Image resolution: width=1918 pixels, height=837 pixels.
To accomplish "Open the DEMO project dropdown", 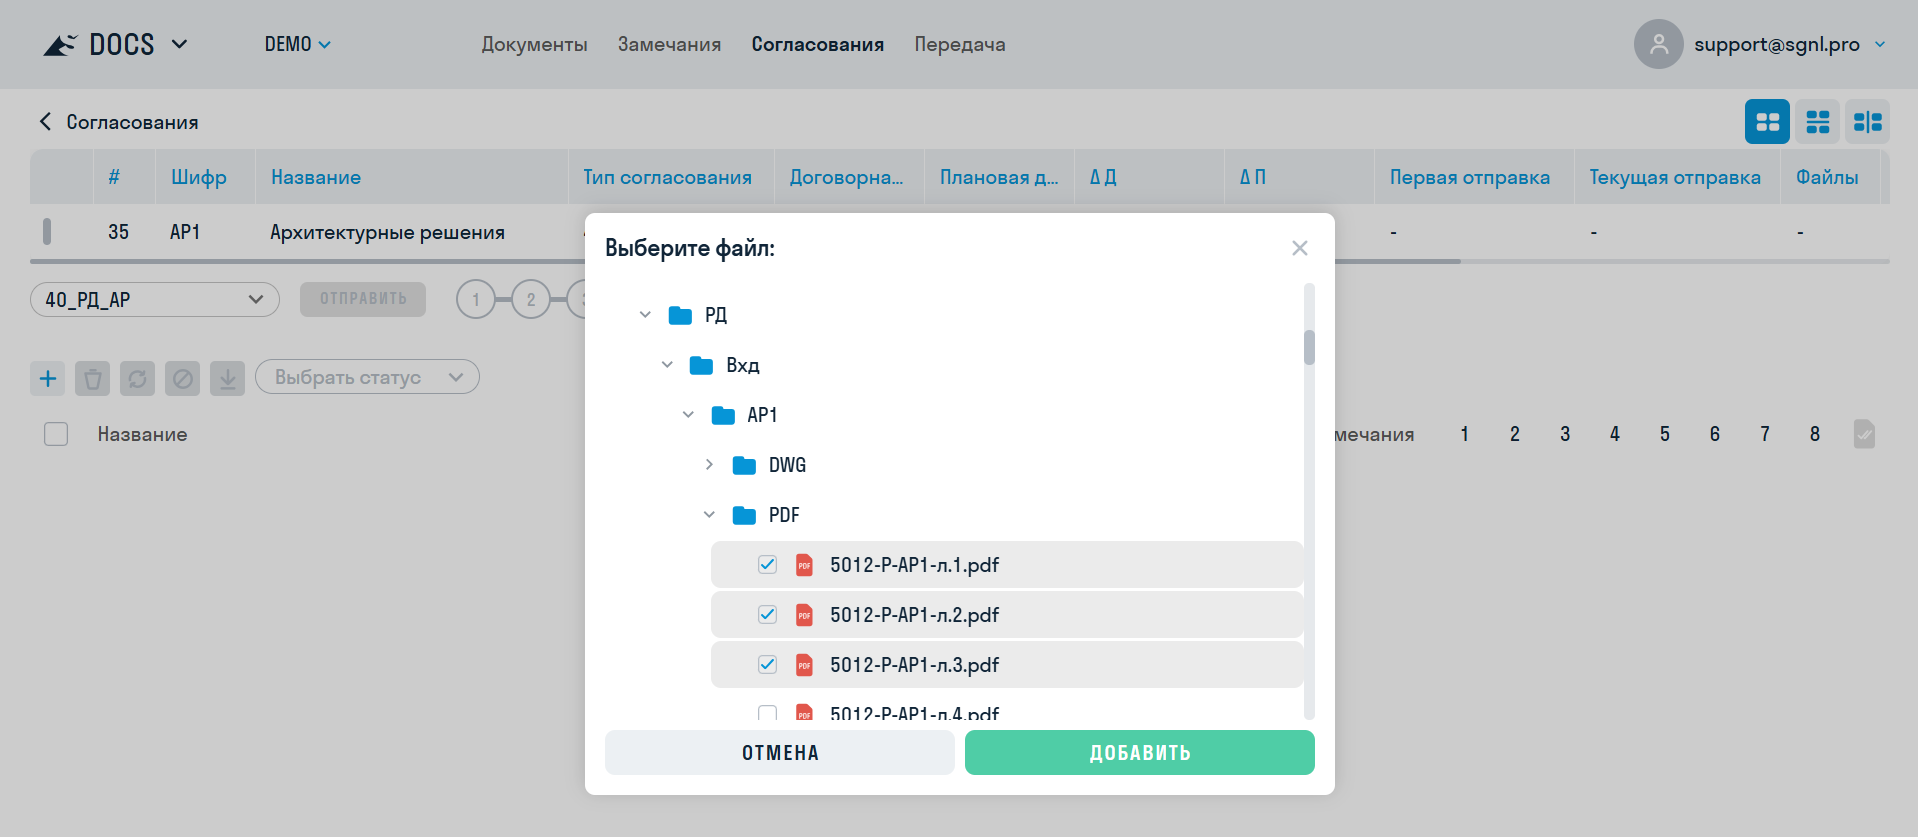I will pos(297,44).
